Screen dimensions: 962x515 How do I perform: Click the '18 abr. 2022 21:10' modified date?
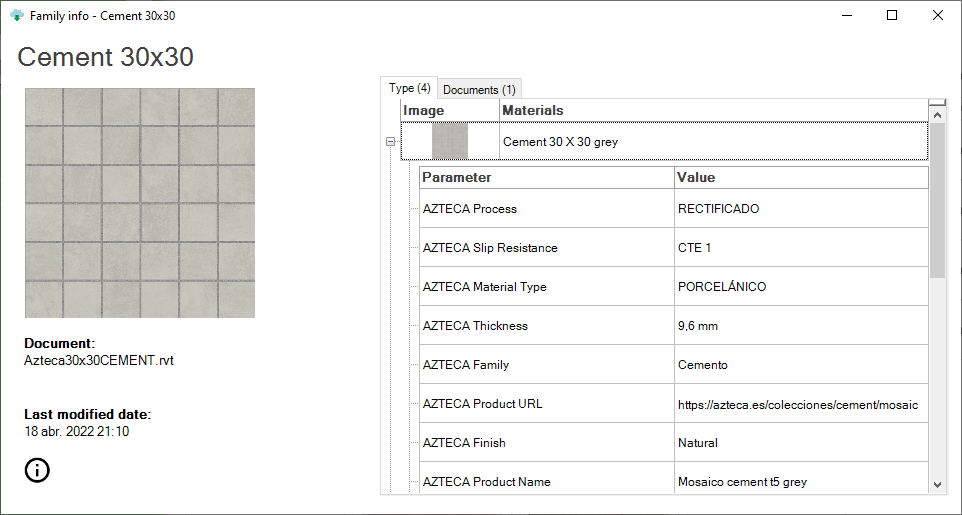(x=77, y=432)
